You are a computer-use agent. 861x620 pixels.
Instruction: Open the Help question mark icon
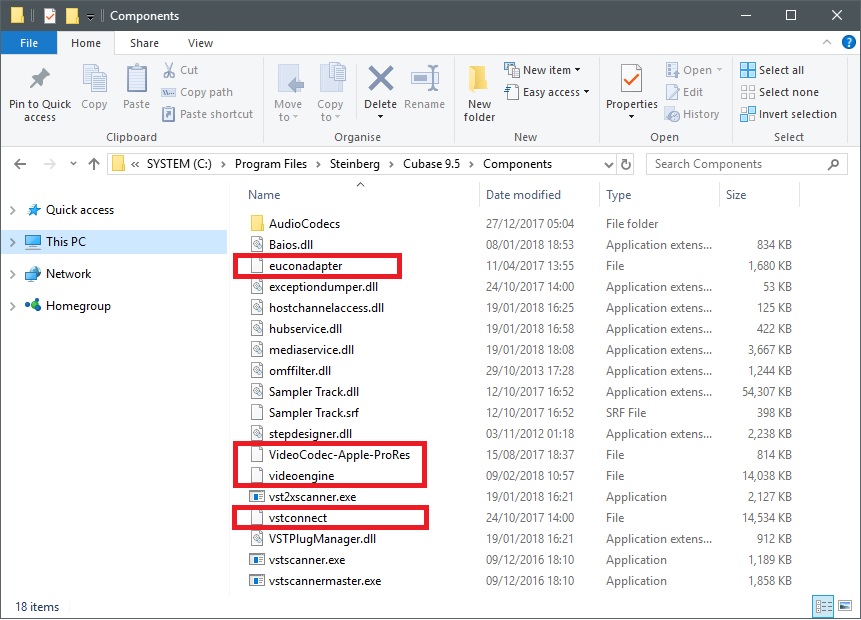point(848,42)
